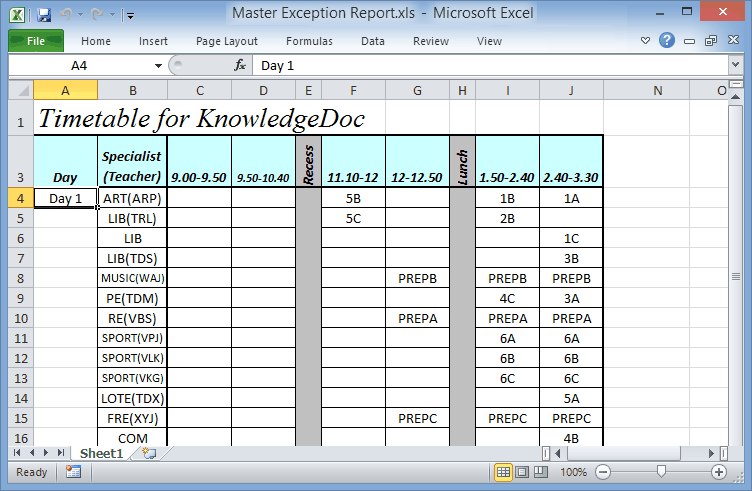Click the zoom slider handle
This screenshot has width=752, height=491.
[x=661, y=472]
